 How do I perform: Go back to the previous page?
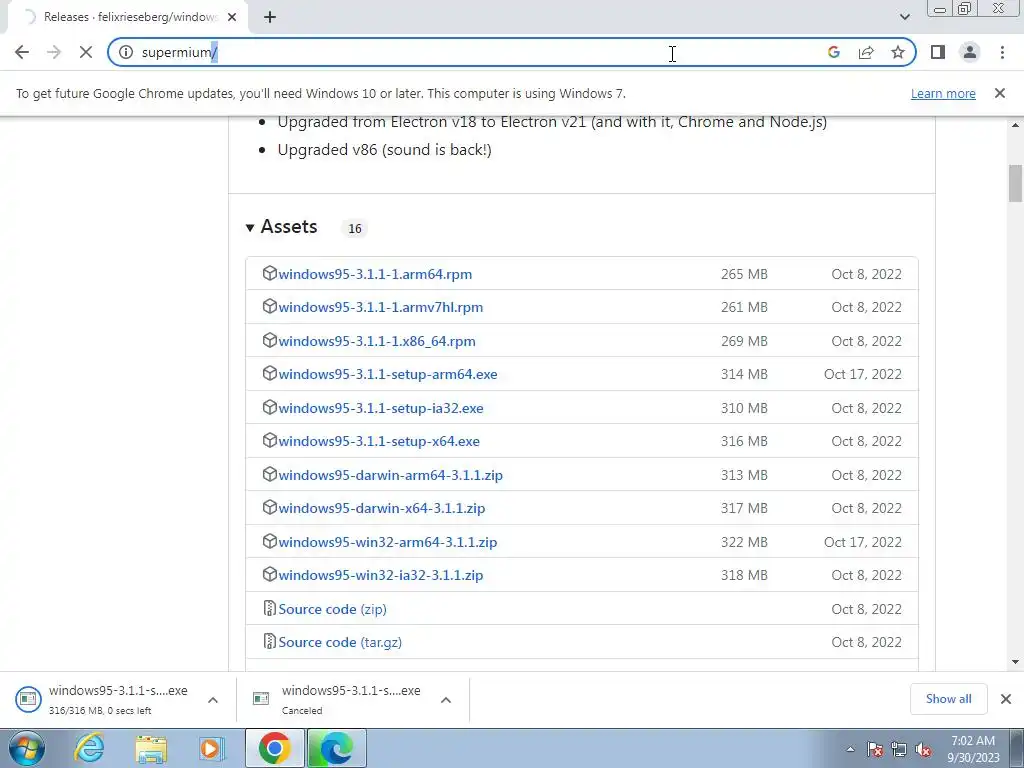22,52
